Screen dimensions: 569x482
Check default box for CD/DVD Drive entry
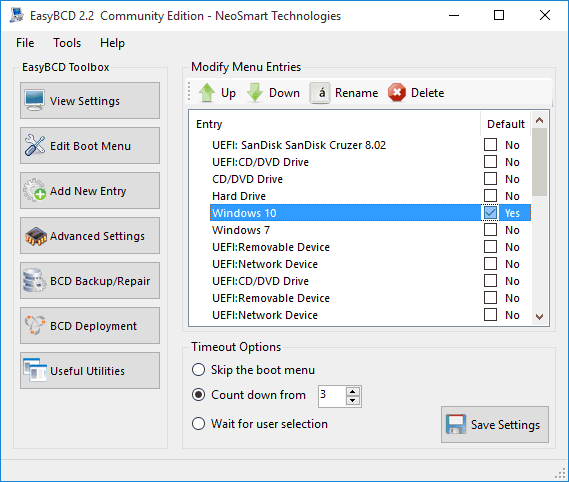pyautogui.click(x=490, y=179)
